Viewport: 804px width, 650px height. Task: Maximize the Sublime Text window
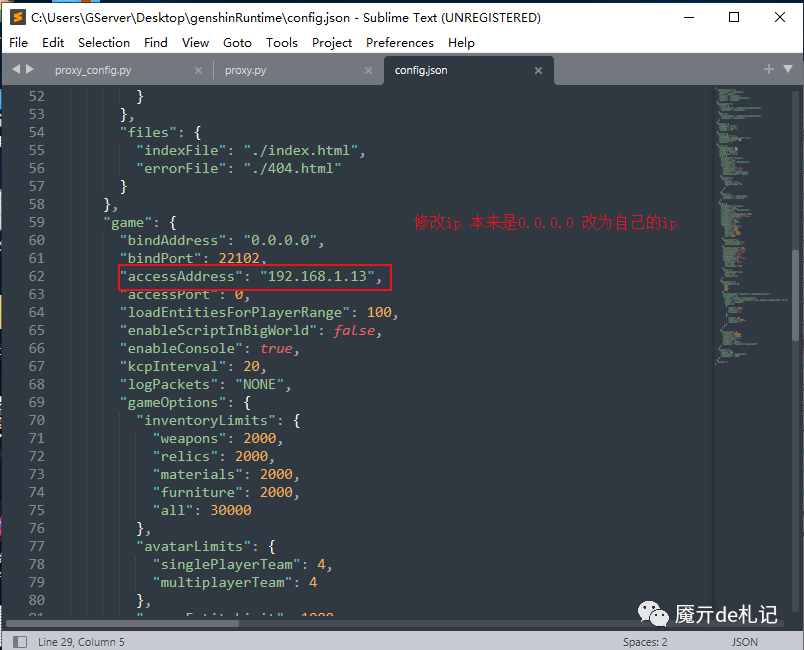click(734, 17)
